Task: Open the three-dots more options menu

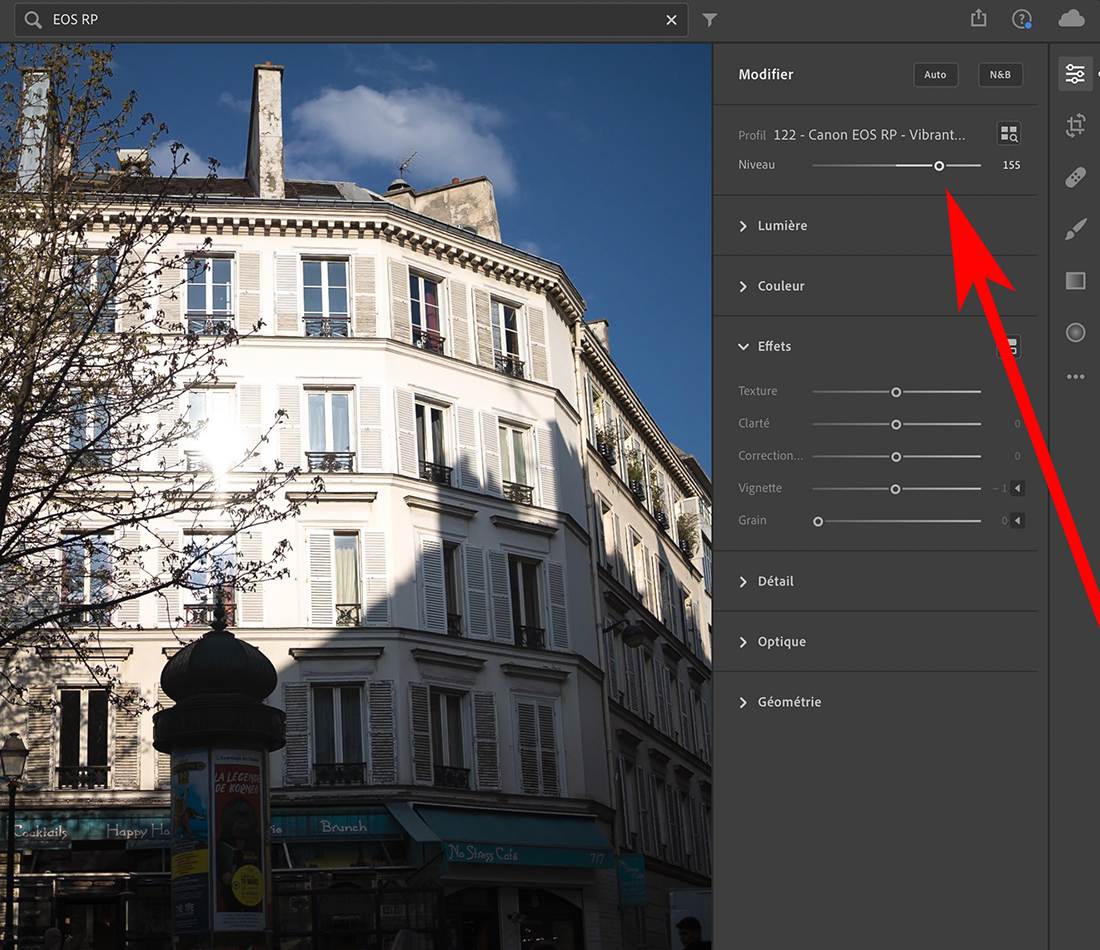Action: [1075, 377]
